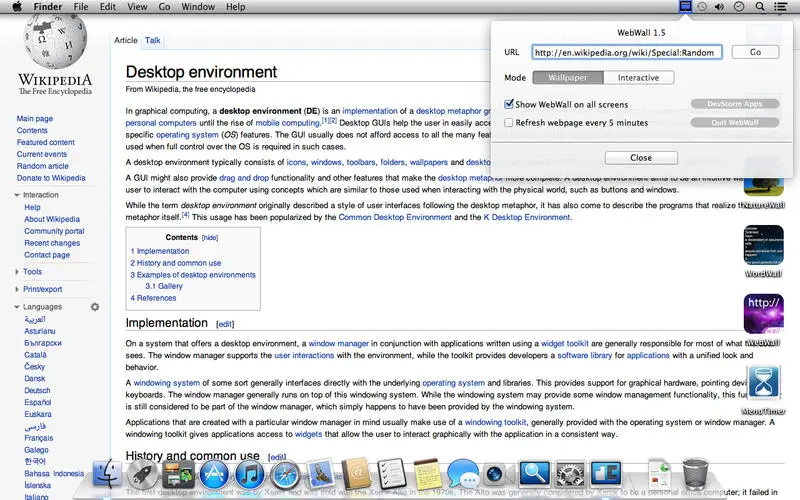Select Wallpaper mode

tap(568, 78)
